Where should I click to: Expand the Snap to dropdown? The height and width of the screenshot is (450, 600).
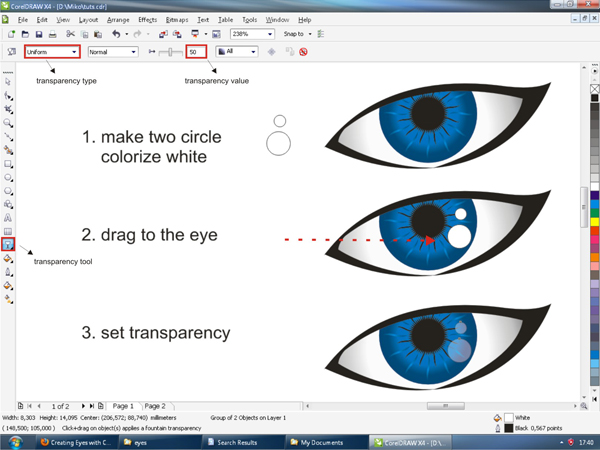310,34
